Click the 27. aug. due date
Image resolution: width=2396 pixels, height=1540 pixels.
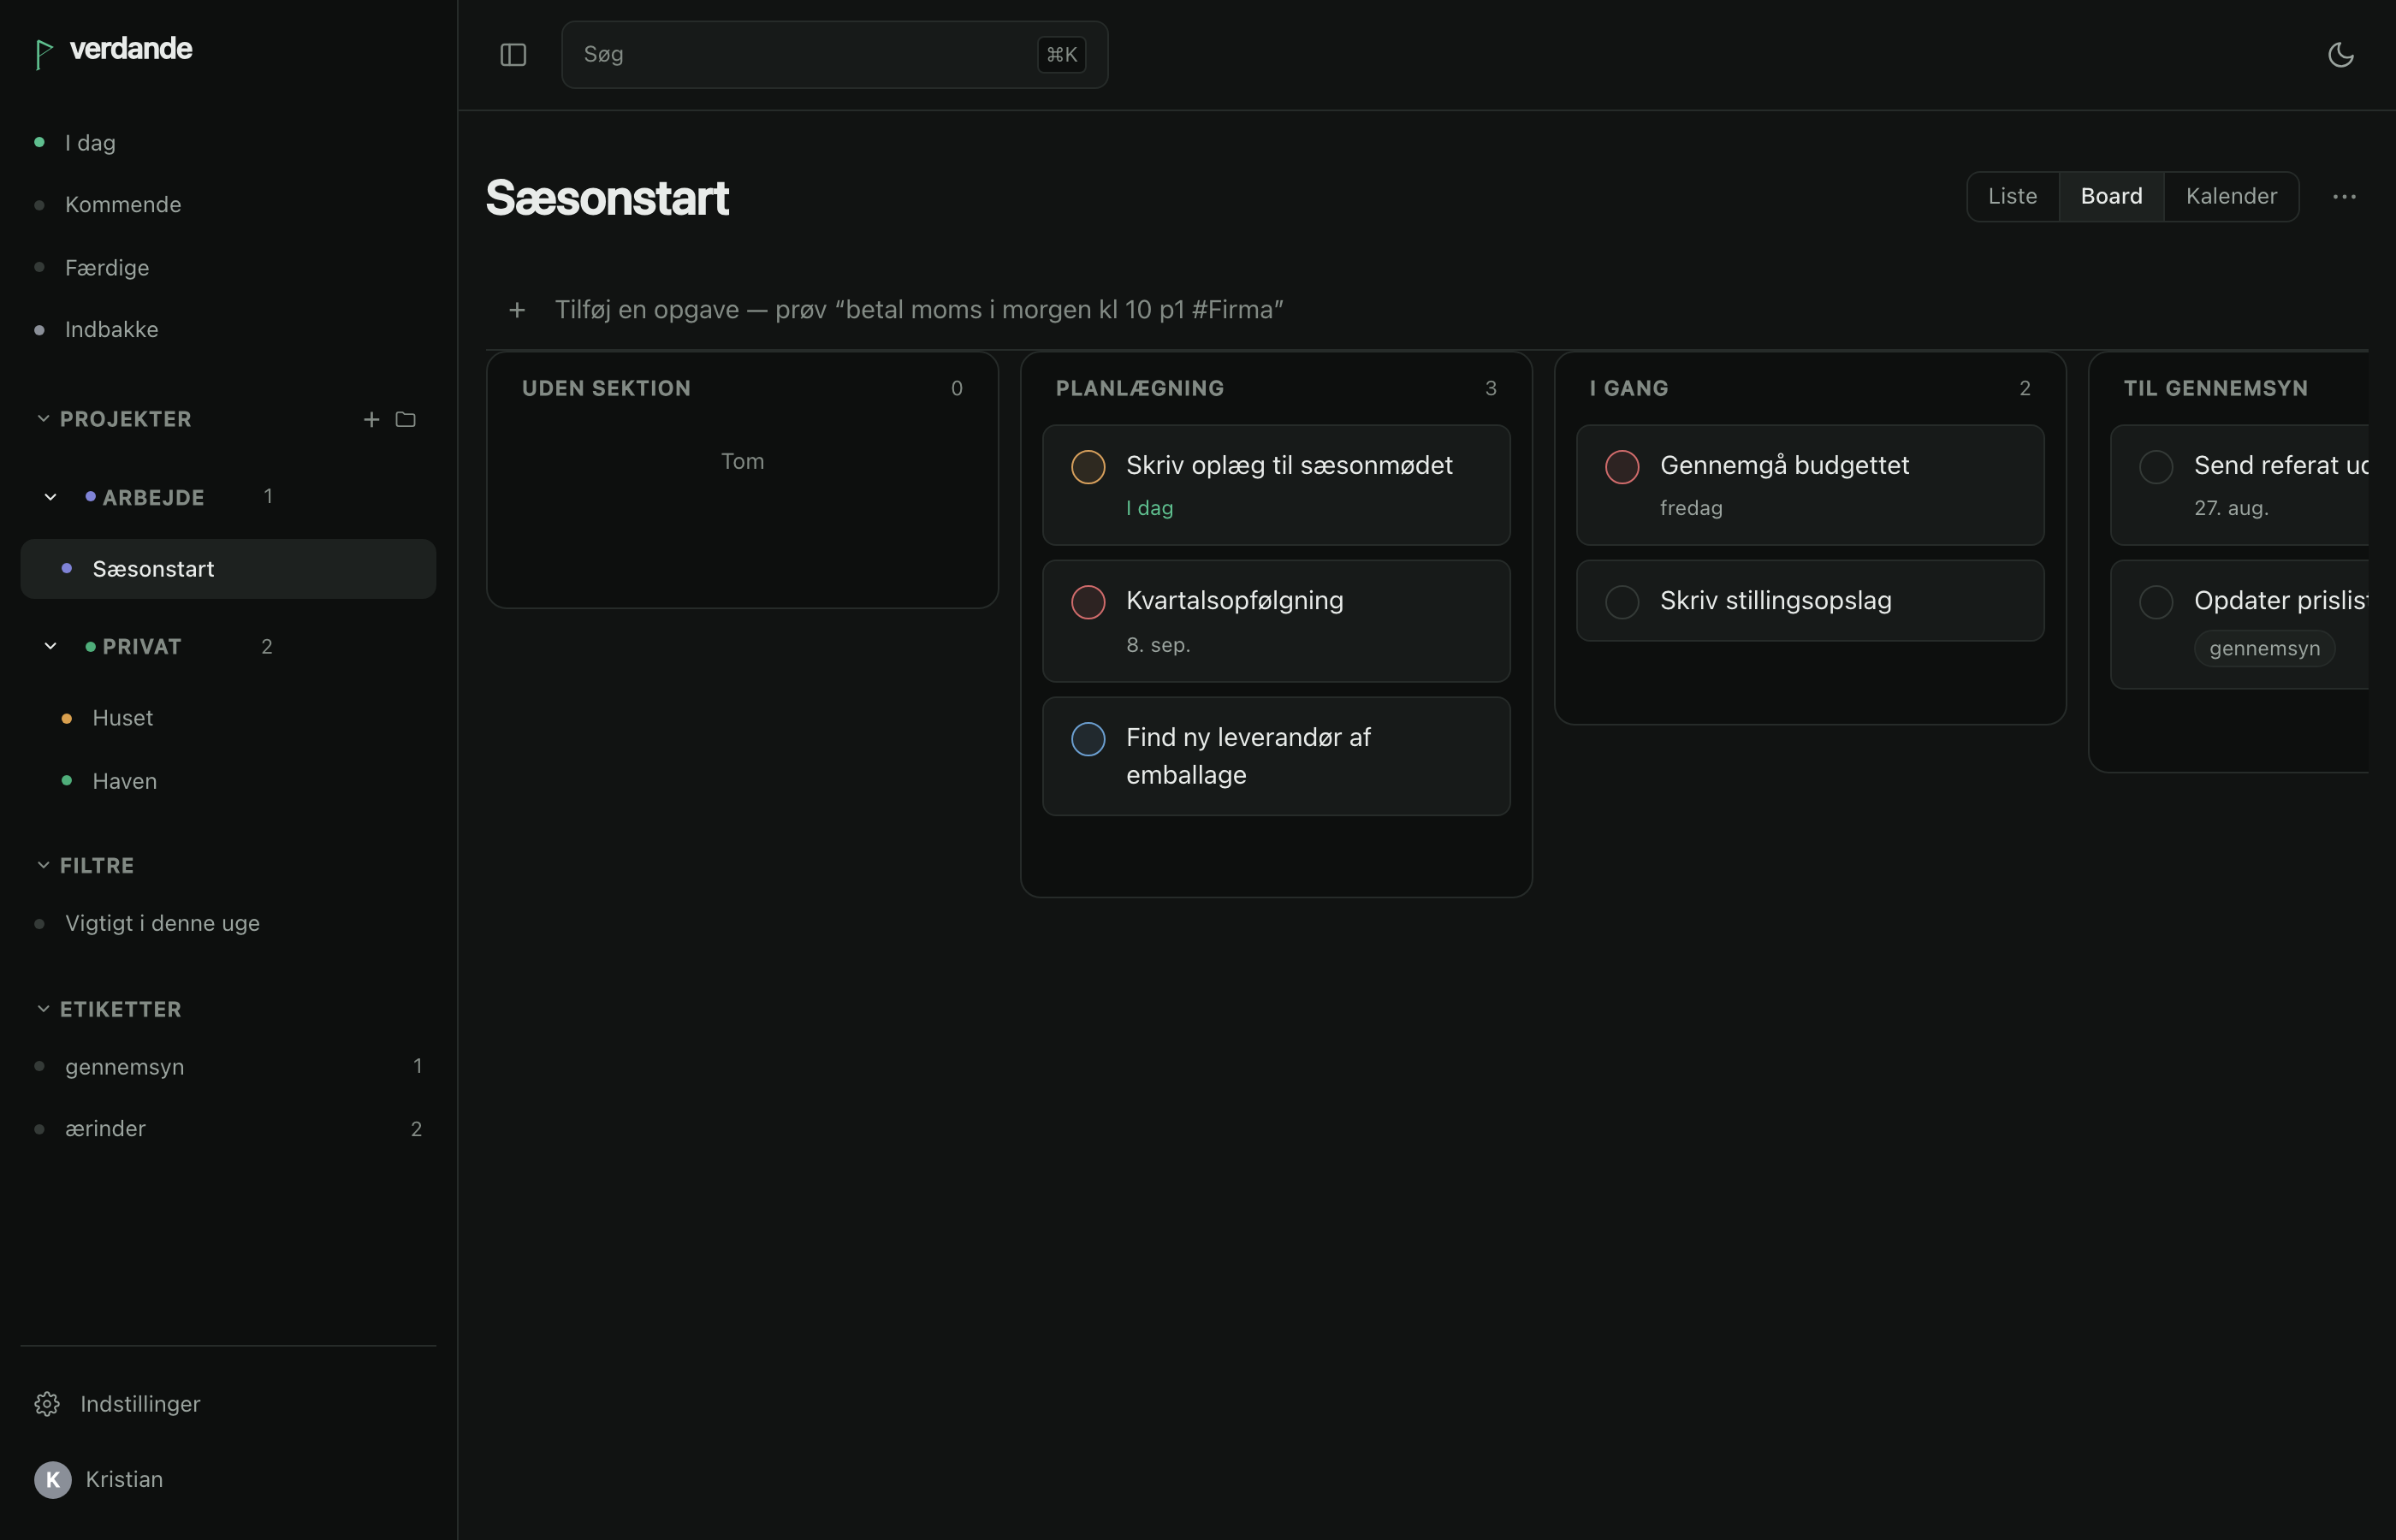(x=2231, y=508)
